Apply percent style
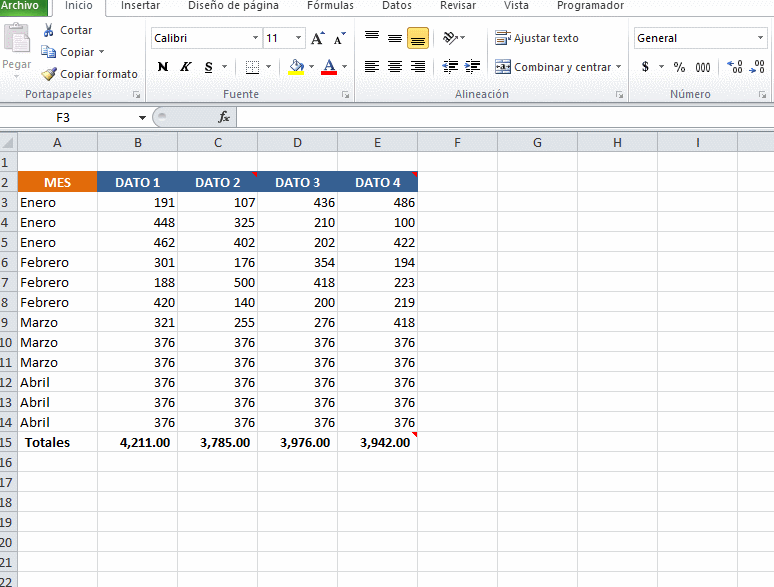The height and width of the screenshot is (587, 774). (x=679, y=67)
